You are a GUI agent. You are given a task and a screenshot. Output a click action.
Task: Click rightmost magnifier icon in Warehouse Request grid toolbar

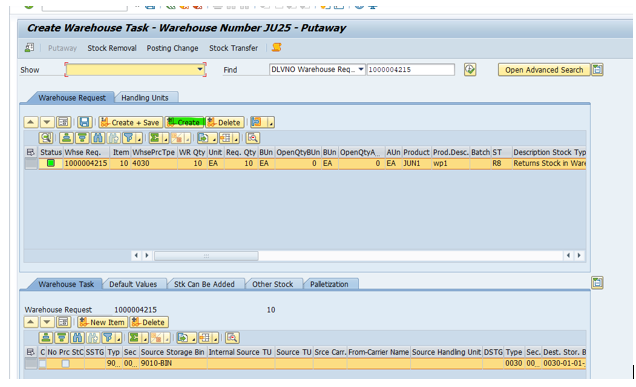[x=252, y=138]
